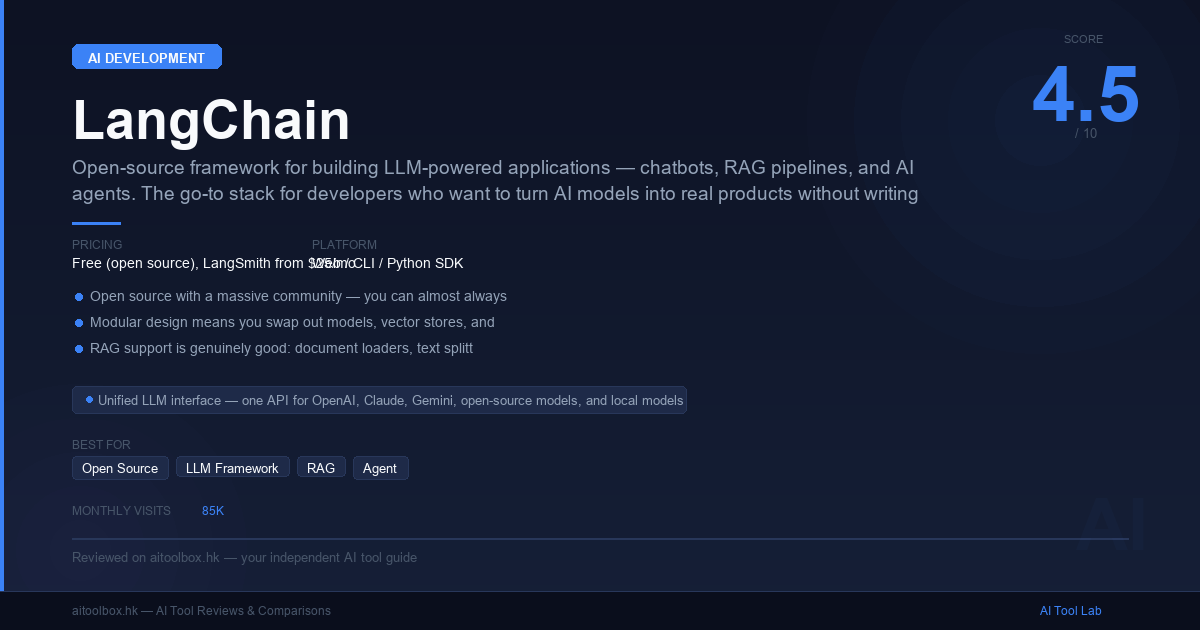Click the PRICING label
This screenshot has width=1200, height=630.
pos(97,245)
